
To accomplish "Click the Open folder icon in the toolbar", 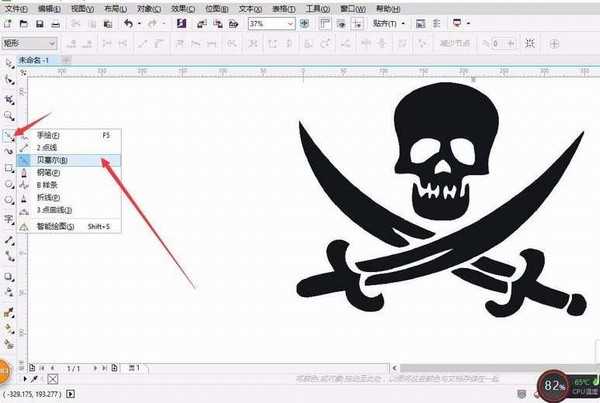I will coord(24,24).
